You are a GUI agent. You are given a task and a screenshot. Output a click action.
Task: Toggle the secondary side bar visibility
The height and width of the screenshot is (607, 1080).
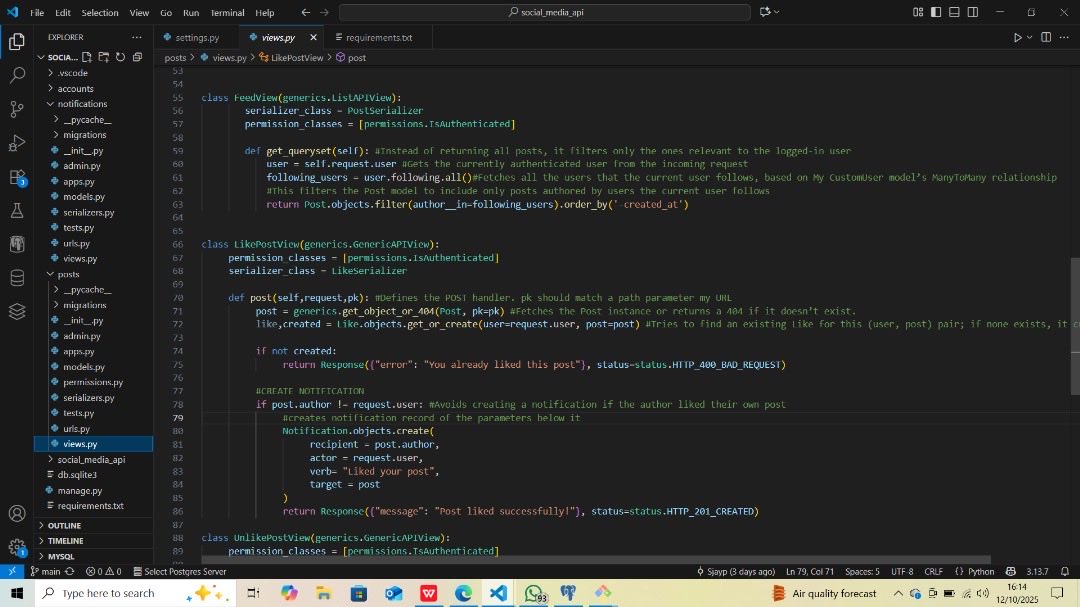tap(973, 12)
